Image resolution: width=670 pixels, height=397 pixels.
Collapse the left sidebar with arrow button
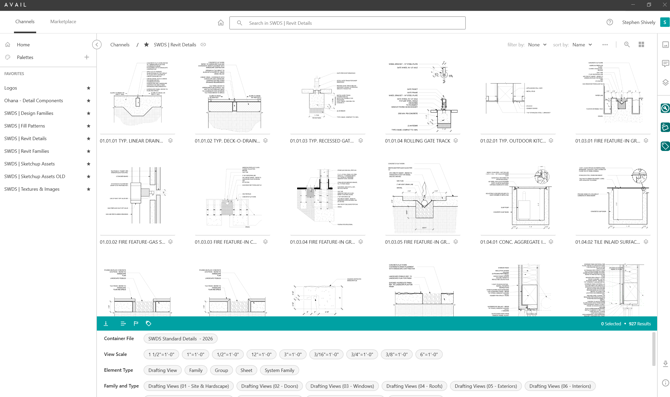[97, 44]
